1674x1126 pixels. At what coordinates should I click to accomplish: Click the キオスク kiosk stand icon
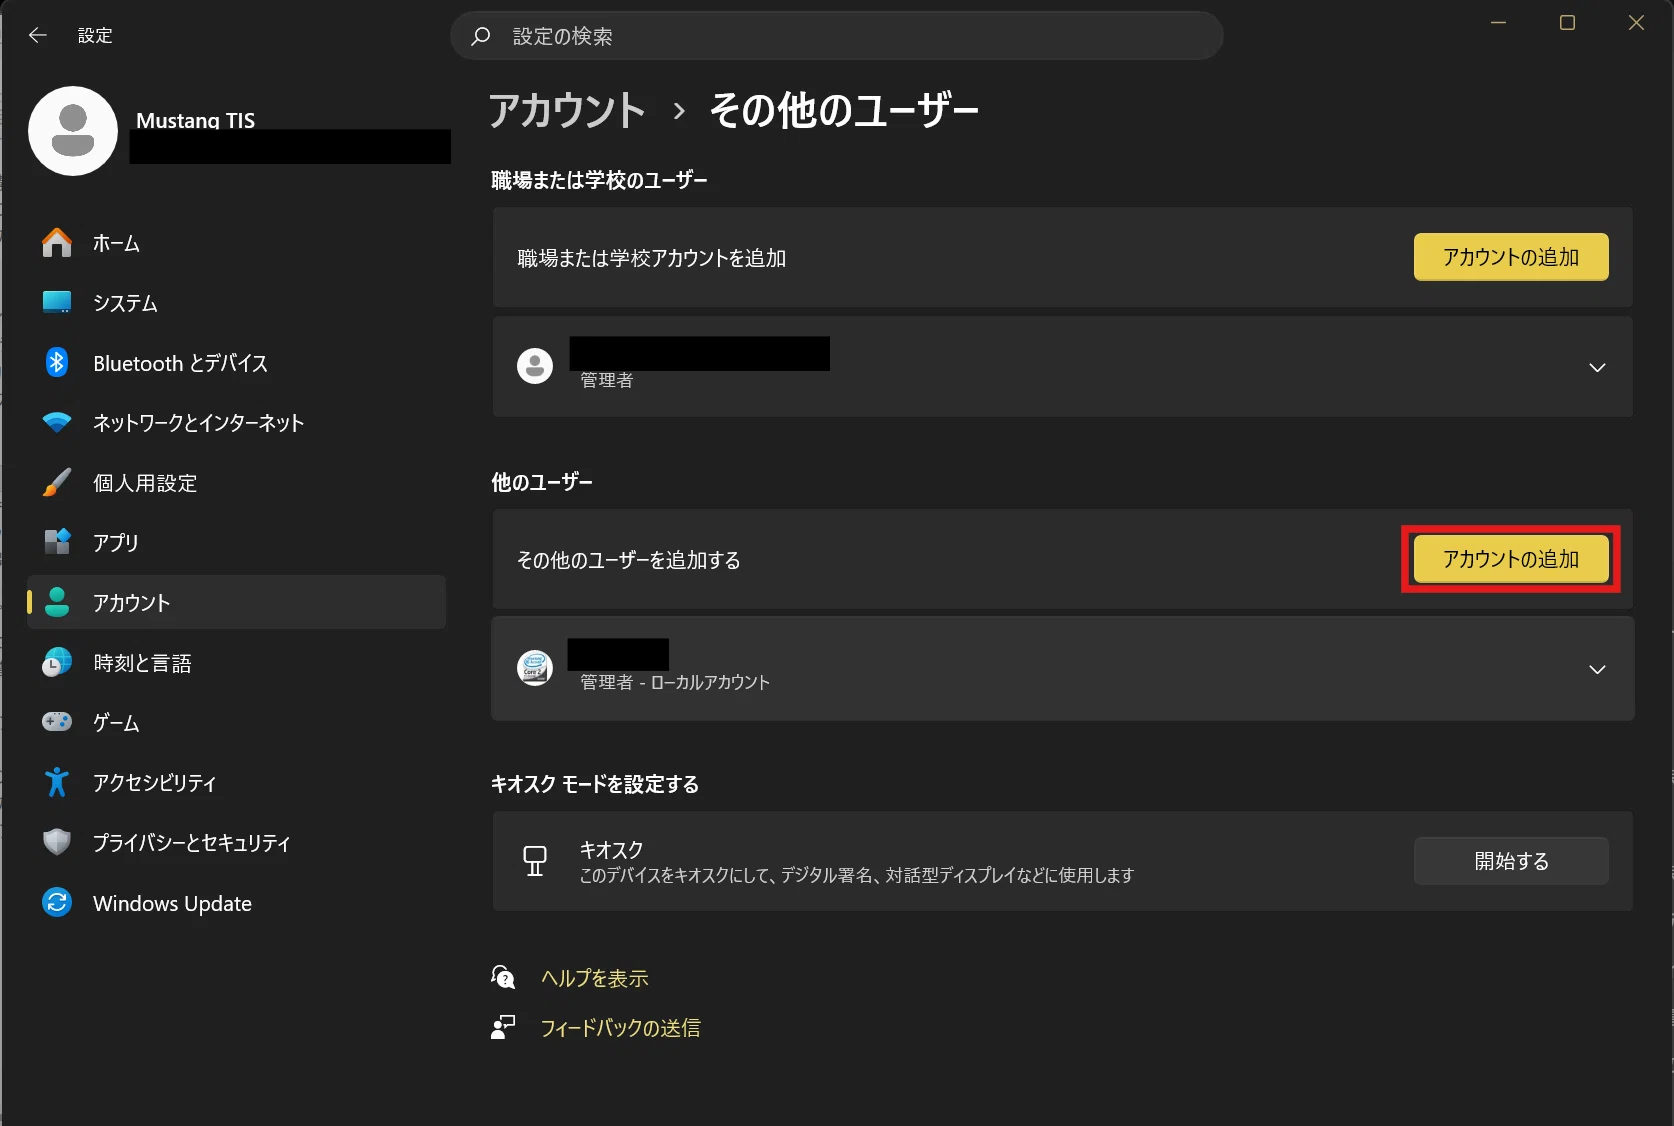tap(535, 861)
